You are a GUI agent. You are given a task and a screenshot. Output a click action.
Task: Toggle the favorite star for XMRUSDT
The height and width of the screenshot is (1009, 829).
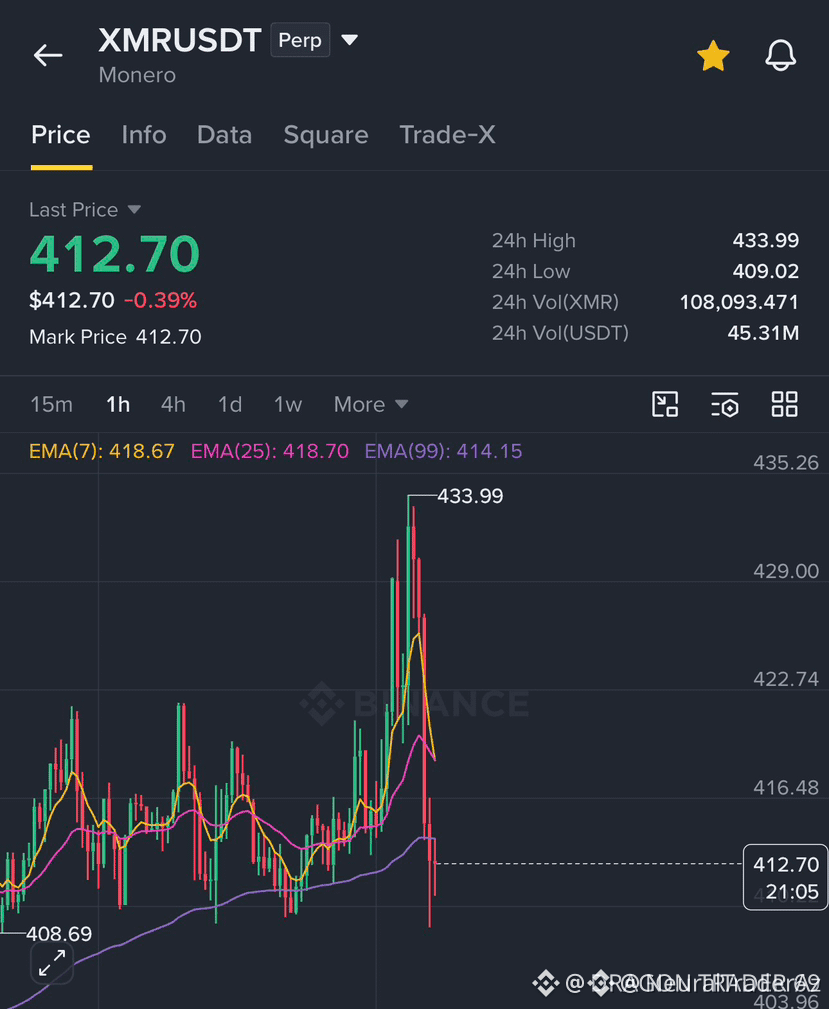pyautogui.click(x=713, y=56)
